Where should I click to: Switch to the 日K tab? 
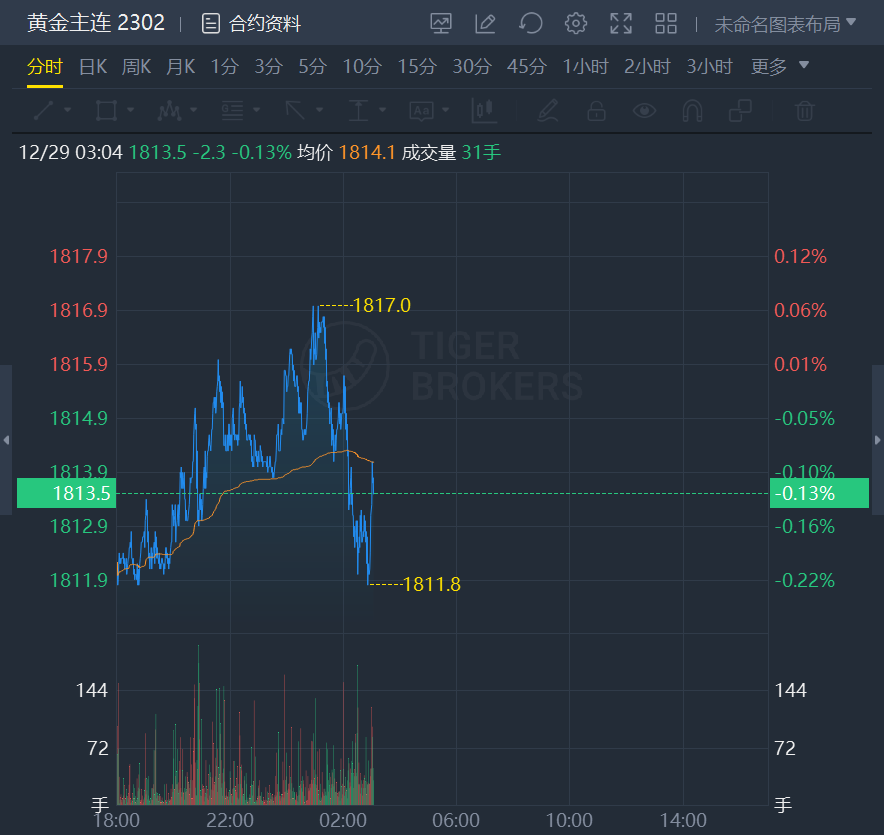[92, 67]
